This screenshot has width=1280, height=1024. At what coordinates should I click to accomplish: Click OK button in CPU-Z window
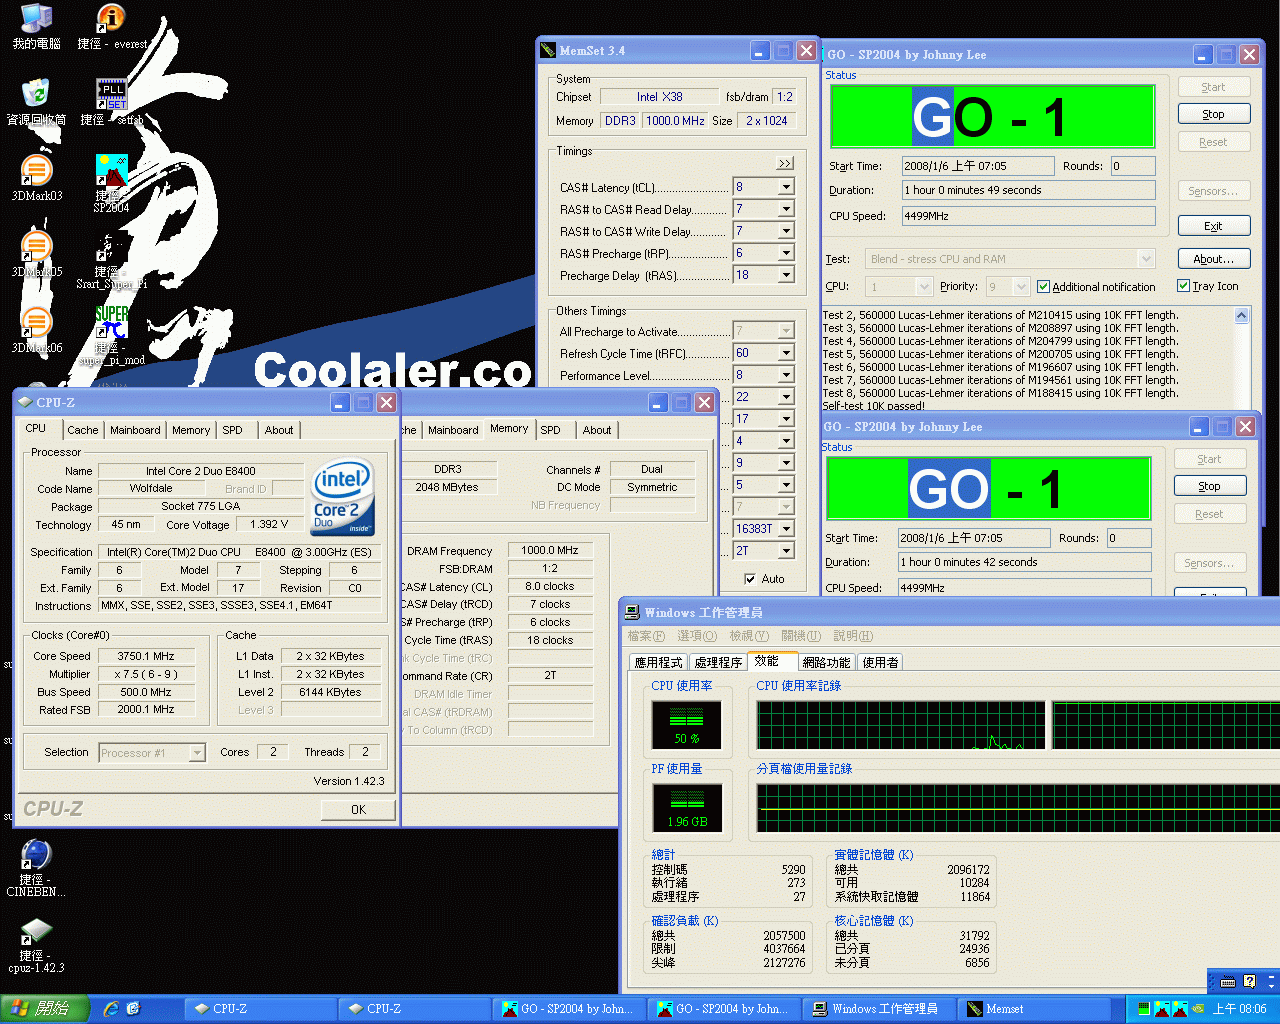pos(358,810)
